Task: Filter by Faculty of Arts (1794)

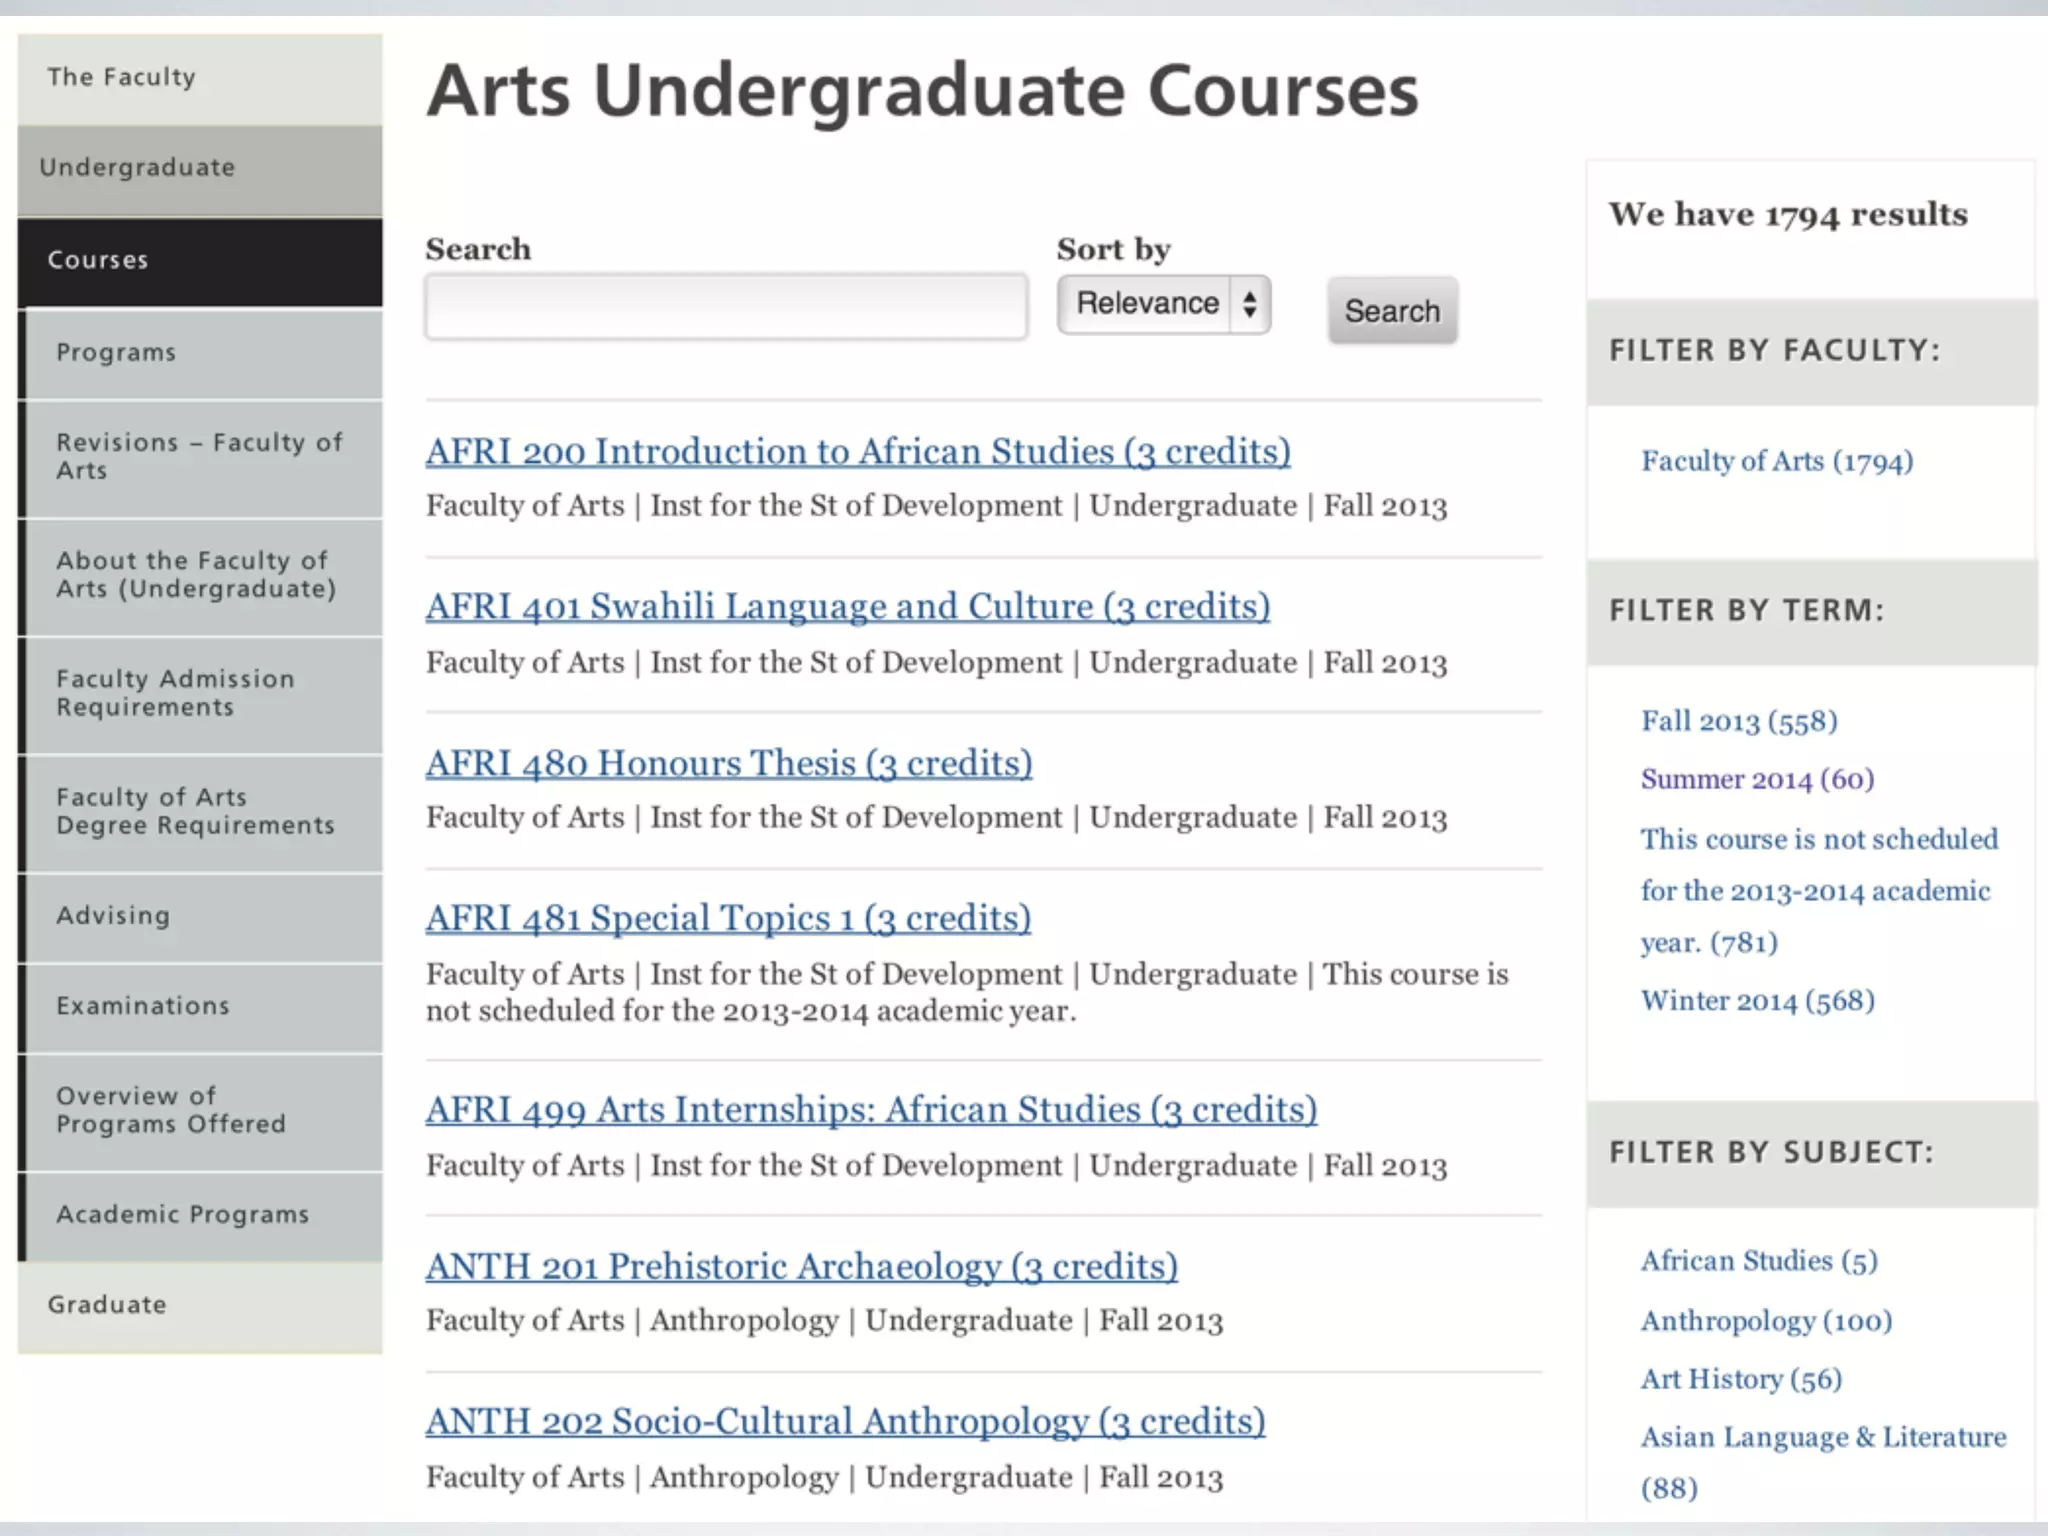Action: click(x=1776, y=461)
